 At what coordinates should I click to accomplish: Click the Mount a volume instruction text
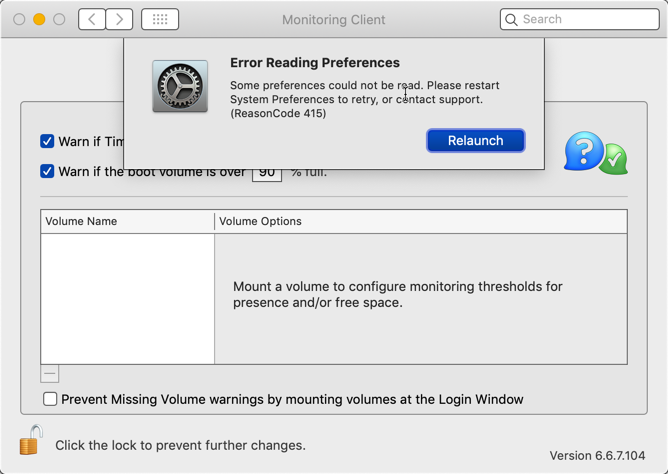click(x=397, y=294)
